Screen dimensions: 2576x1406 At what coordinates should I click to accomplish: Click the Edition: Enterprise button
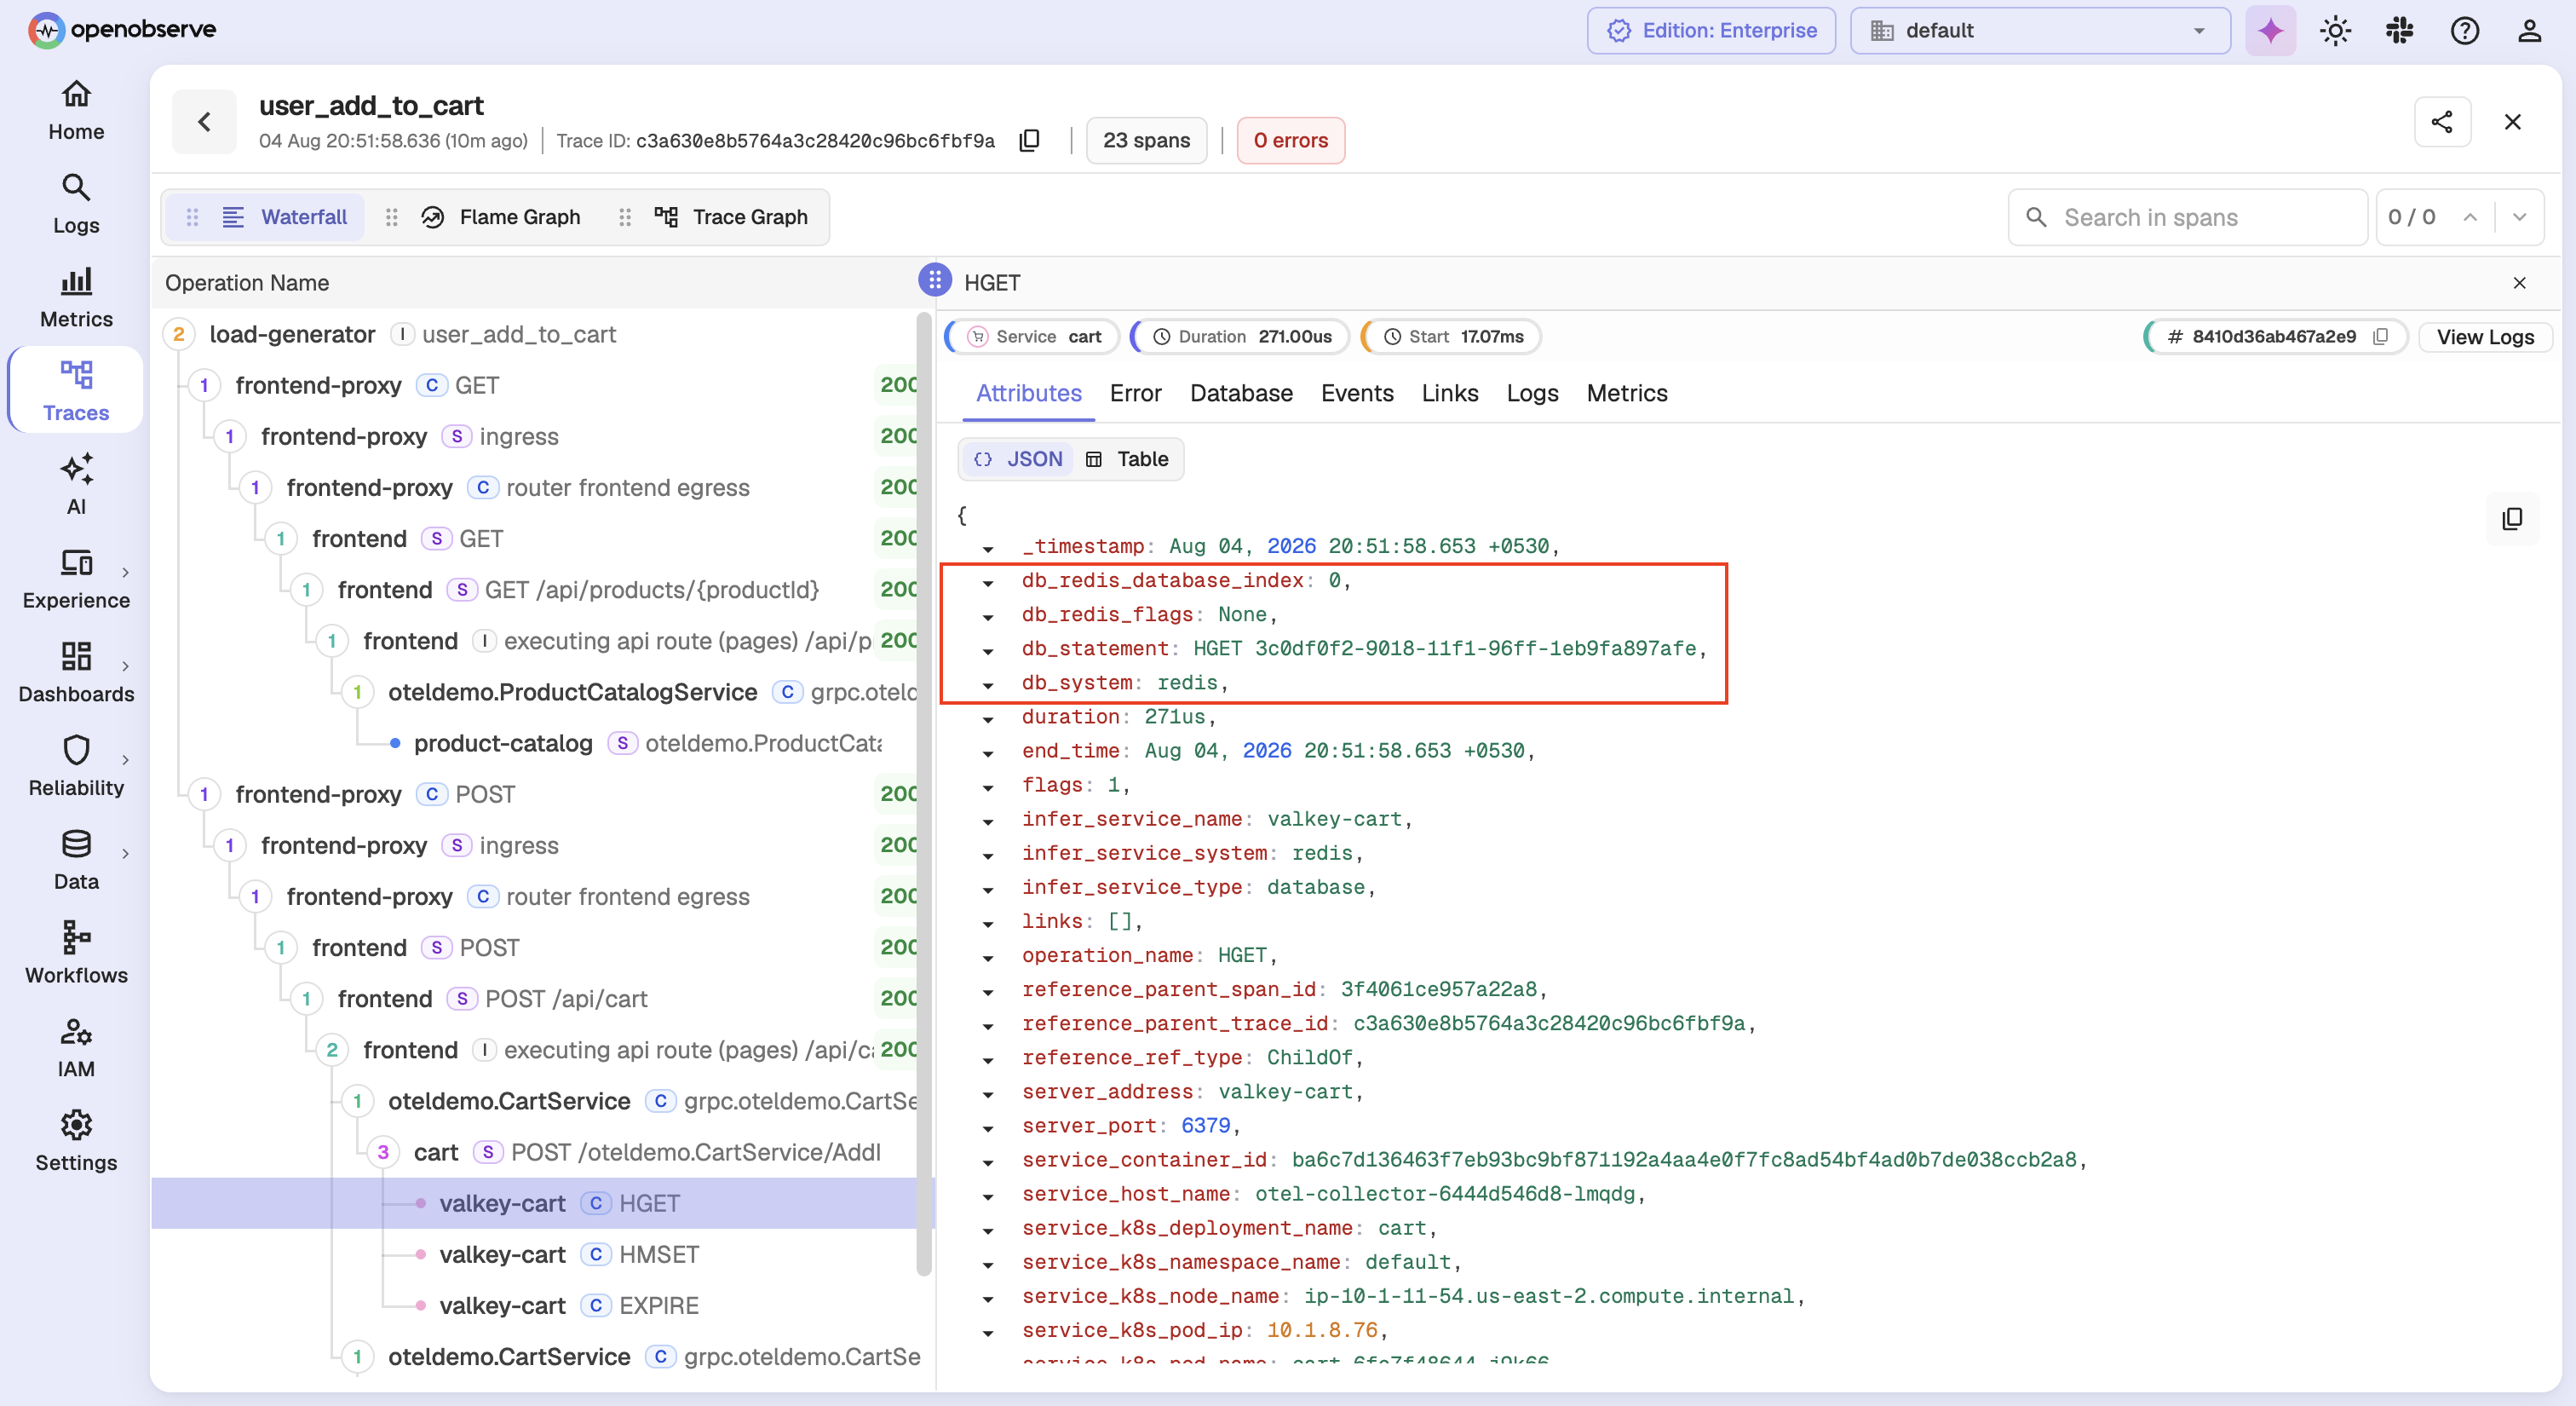(1711, 31)
